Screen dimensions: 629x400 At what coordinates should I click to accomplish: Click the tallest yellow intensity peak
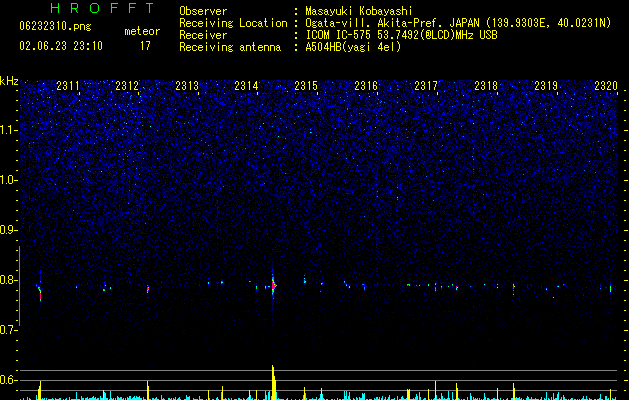click(x=273, y=382)
